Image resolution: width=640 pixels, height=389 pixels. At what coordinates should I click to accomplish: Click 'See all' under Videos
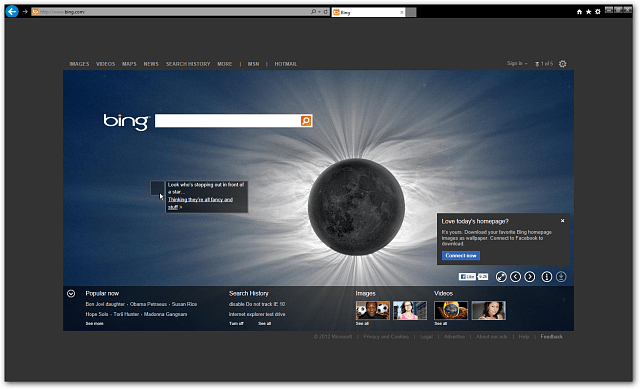[x=440, y=324]
